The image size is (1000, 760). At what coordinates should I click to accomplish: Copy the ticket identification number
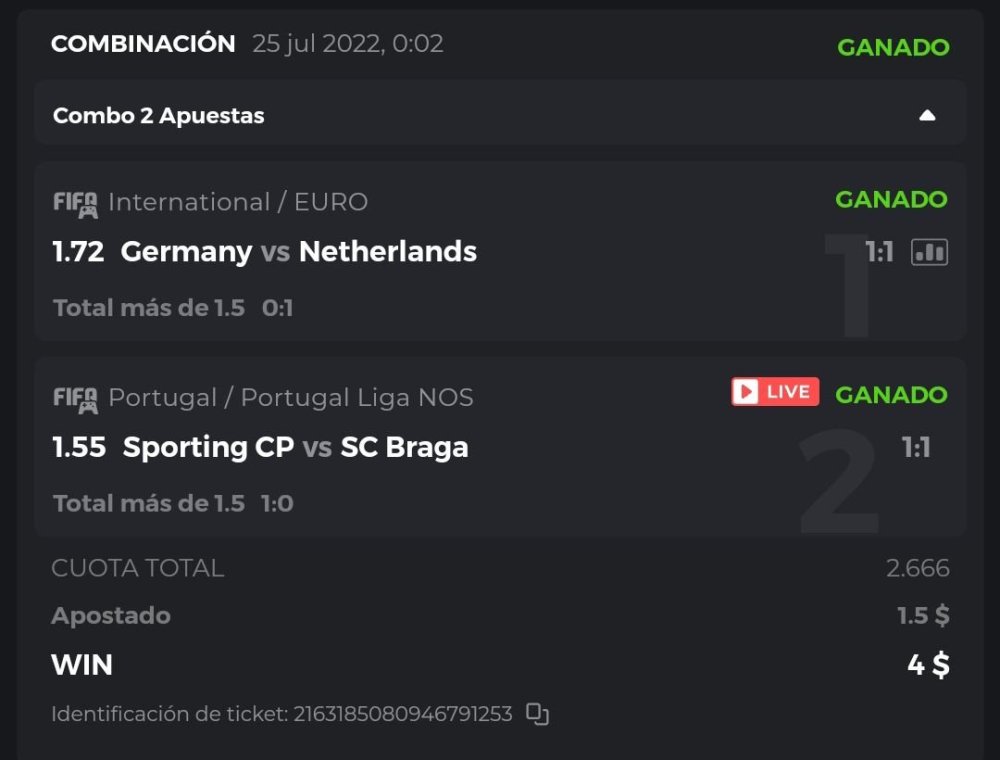point(538,714)
